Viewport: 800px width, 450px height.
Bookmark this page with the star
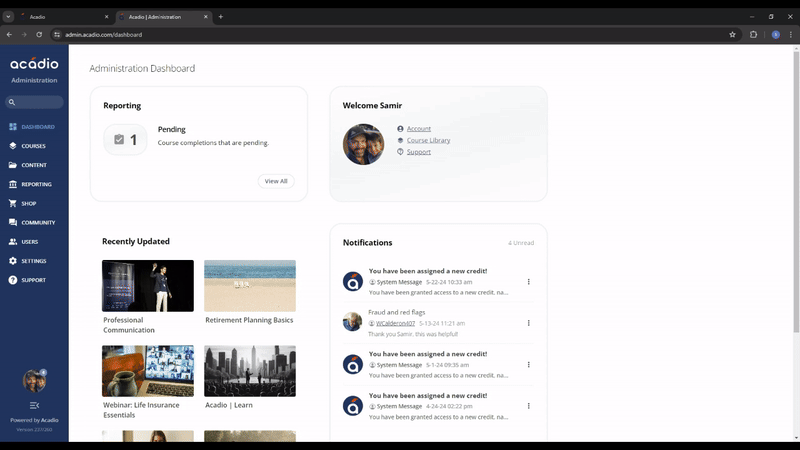pyautogui.click(x=732, y=35)
